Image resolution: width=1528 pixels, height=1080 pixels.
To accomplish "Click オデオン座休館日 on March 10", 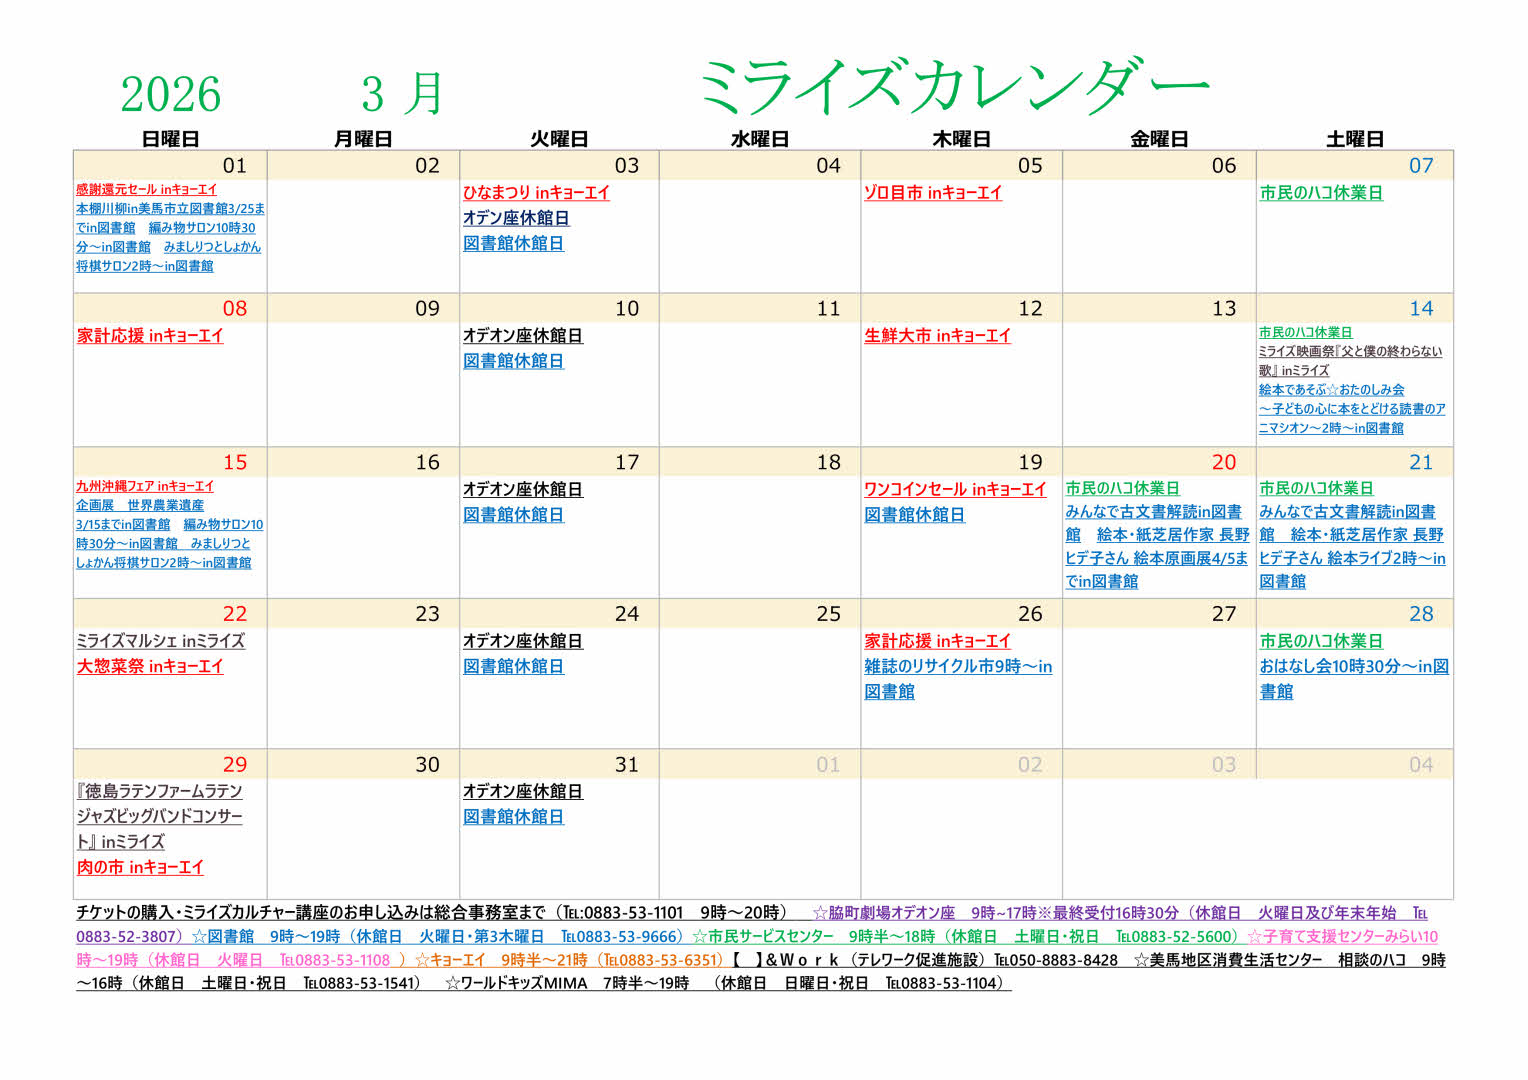I will 522,336.
